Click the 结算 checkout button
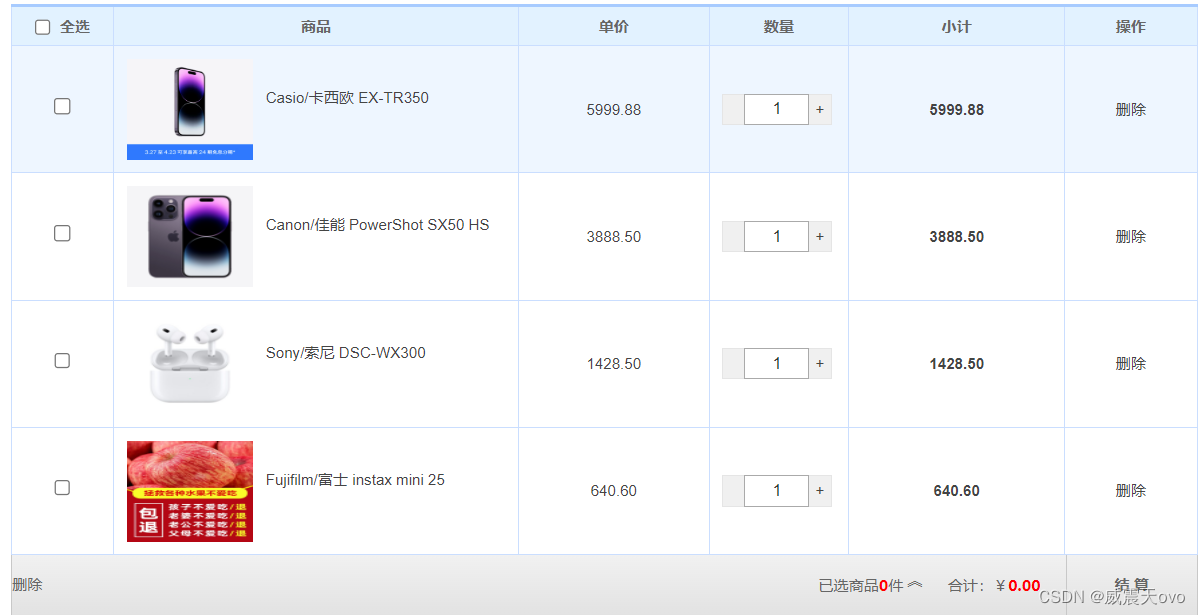Image resolution: width=1200 pixels, height=615 pixels. (1132, 585)
